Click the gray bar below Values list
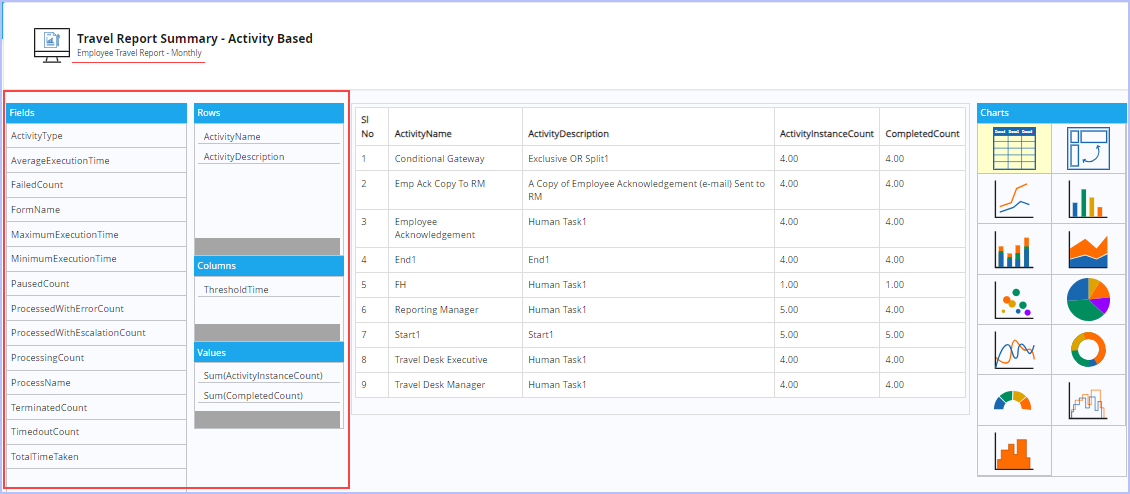 267,420
